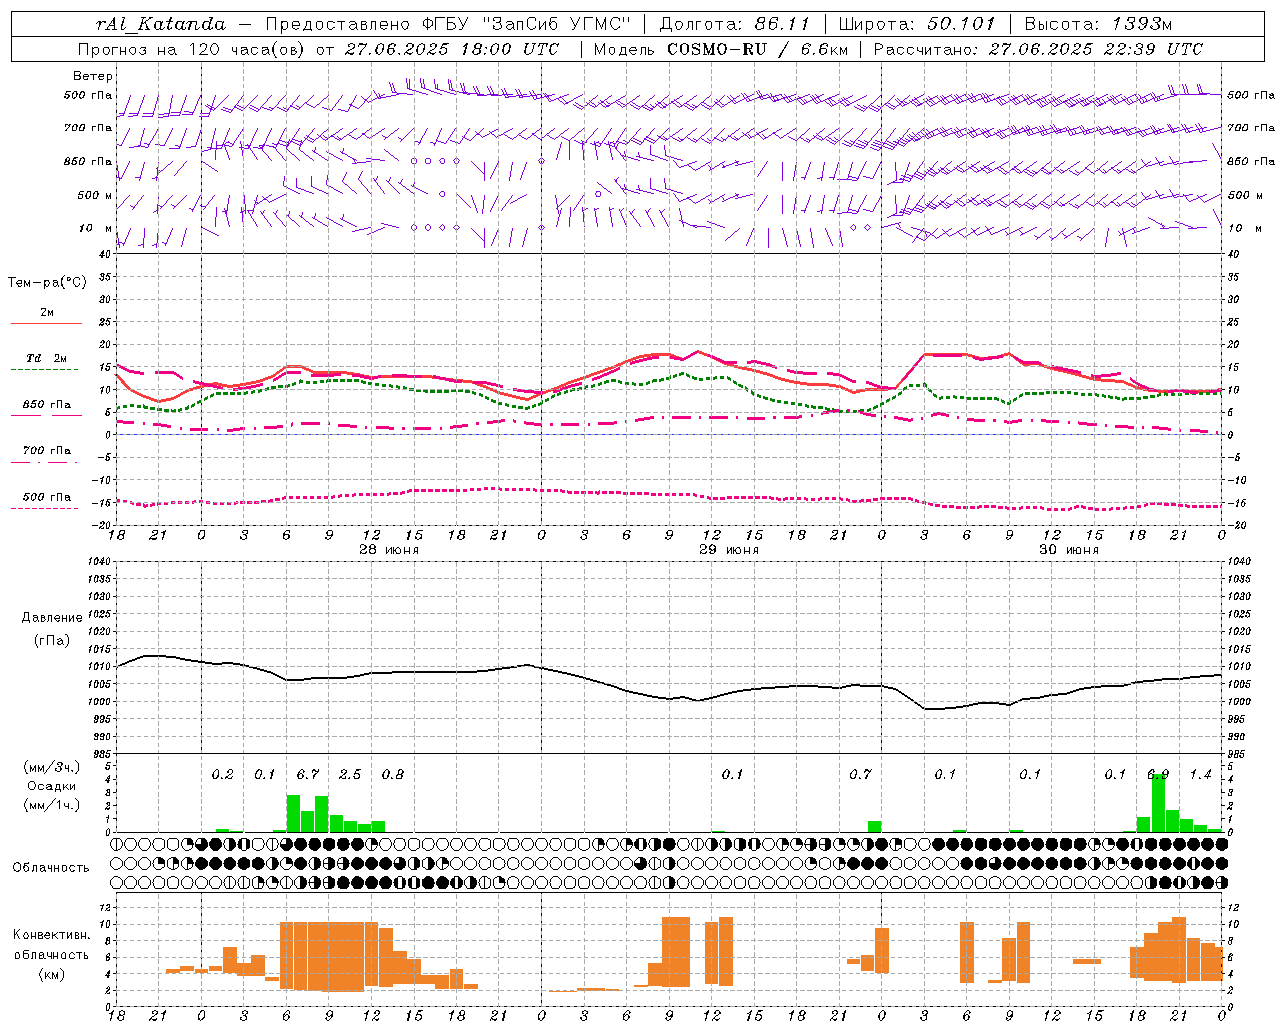Click the Высота: 1393м value
This screenshot has height=1024, width=1280.
click(1098, 24)
